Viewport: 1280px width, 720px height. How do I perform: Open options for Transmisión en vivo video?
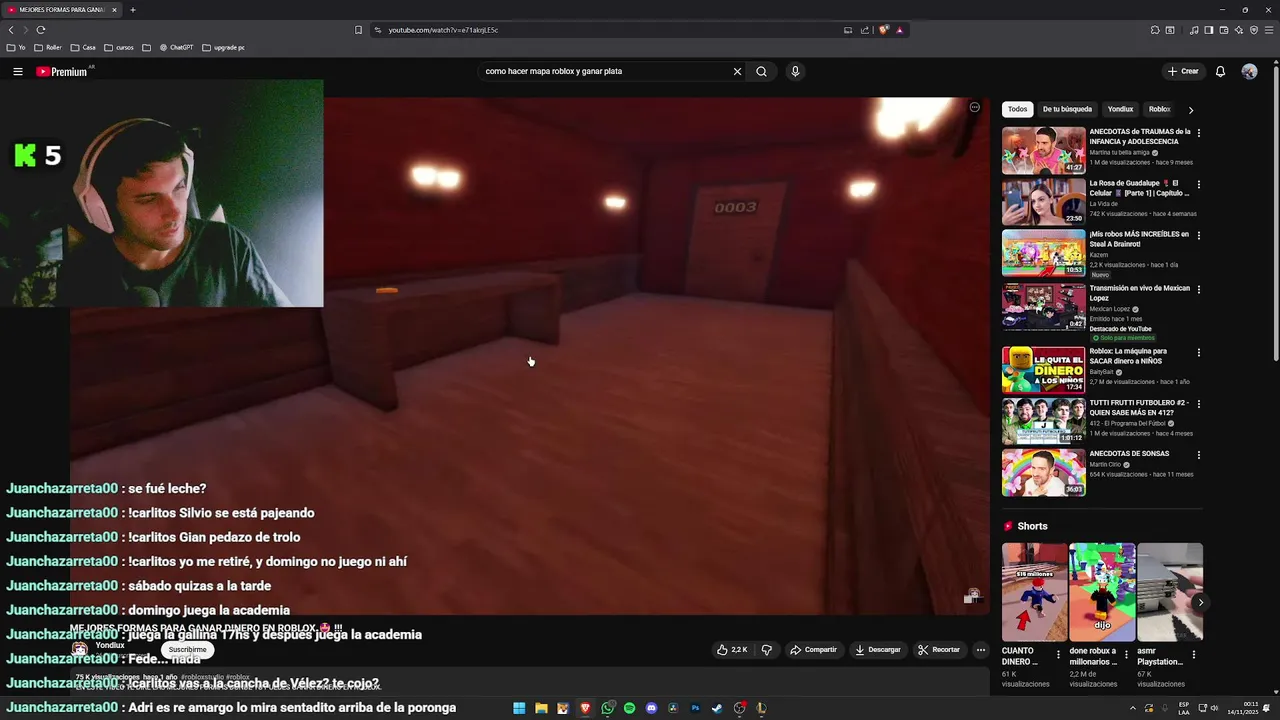[x=1198, y=290]
